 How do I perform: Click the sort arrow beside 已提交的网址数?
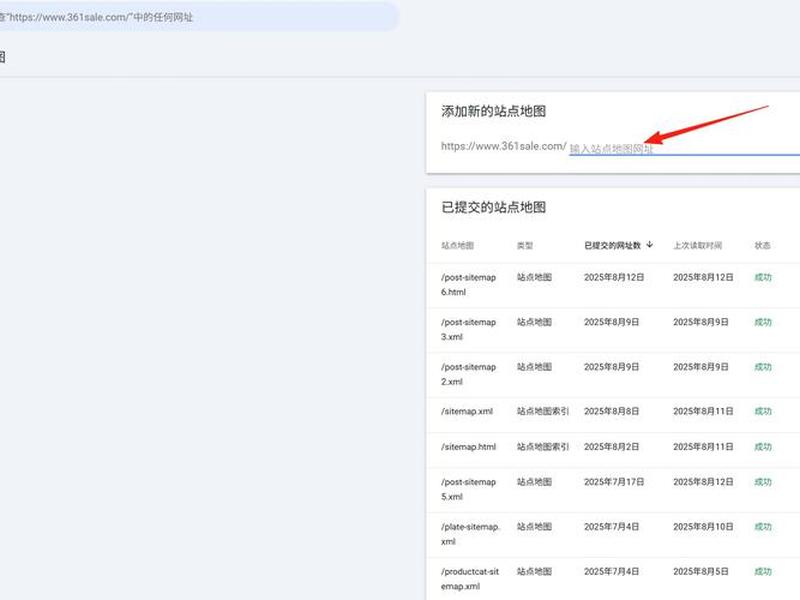coord(649,245)
